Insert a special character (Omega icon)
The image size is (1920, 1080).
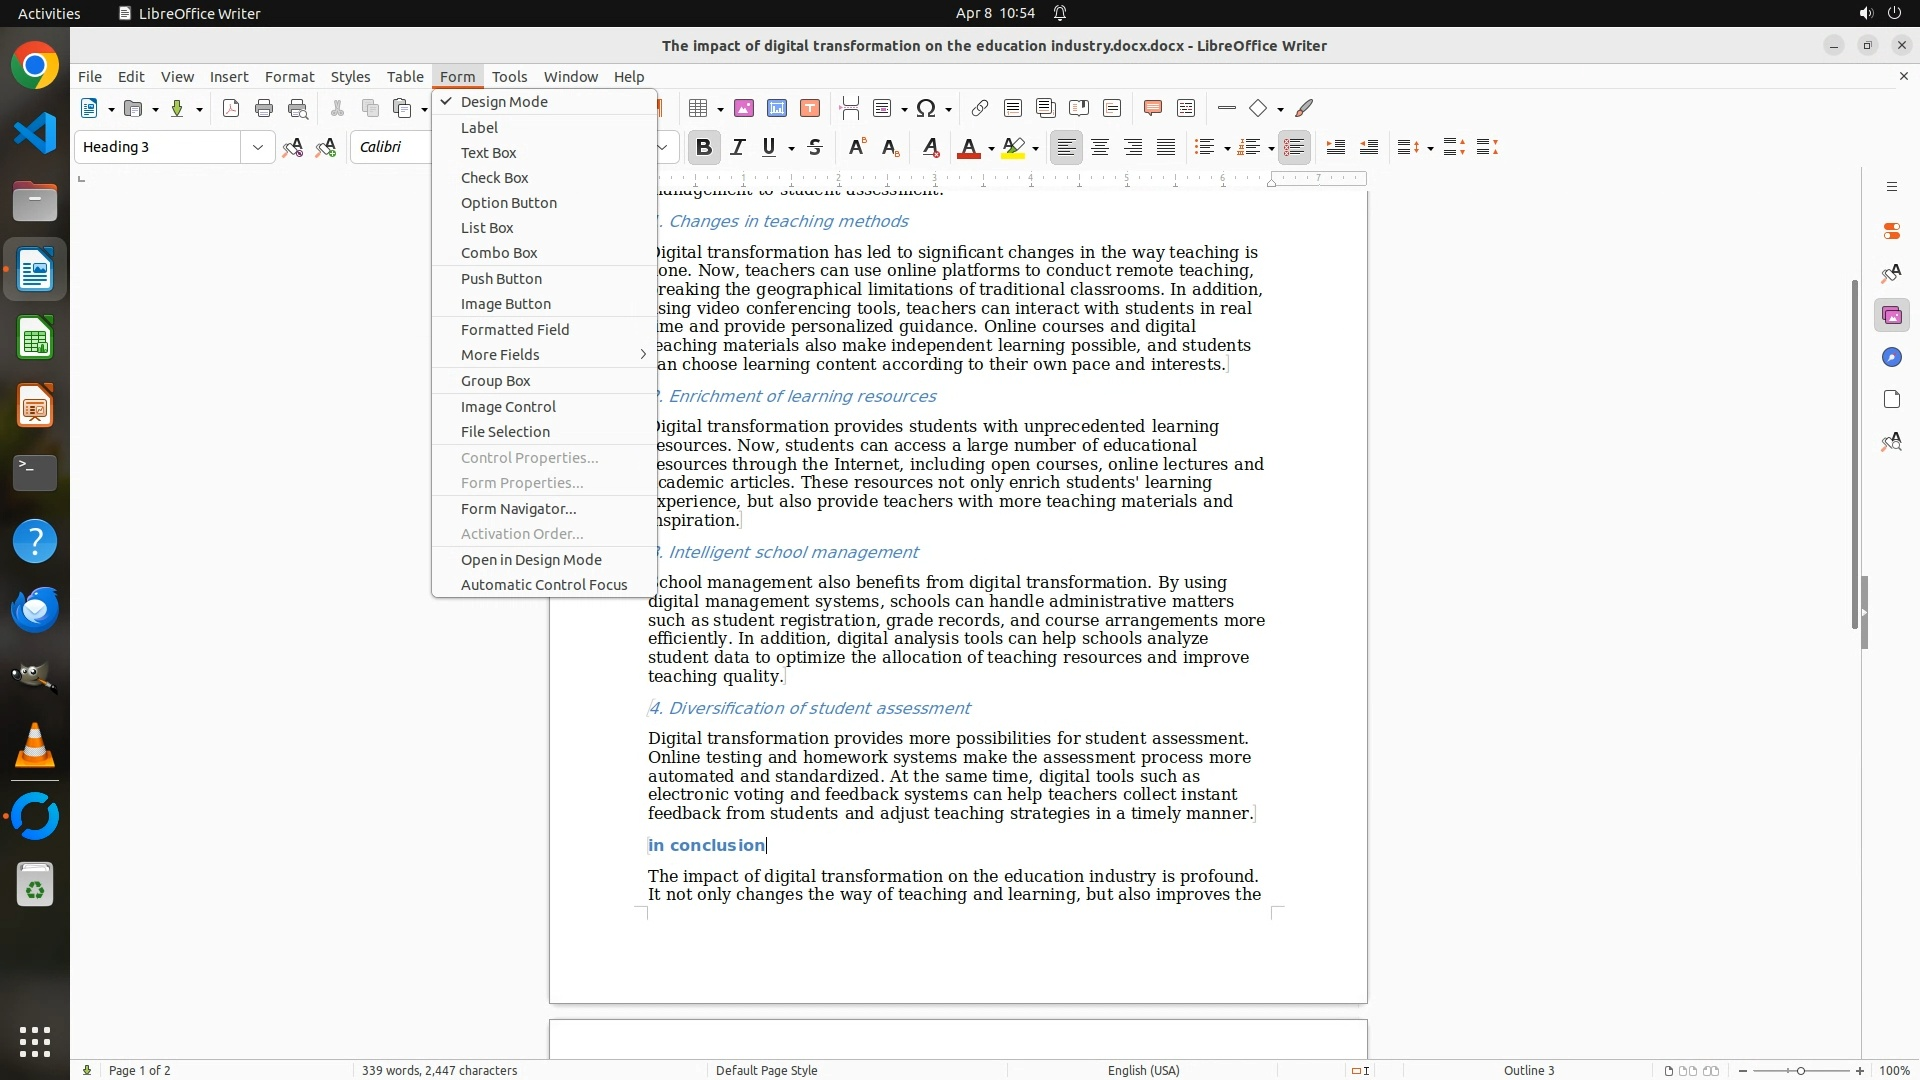pos(926,109)
